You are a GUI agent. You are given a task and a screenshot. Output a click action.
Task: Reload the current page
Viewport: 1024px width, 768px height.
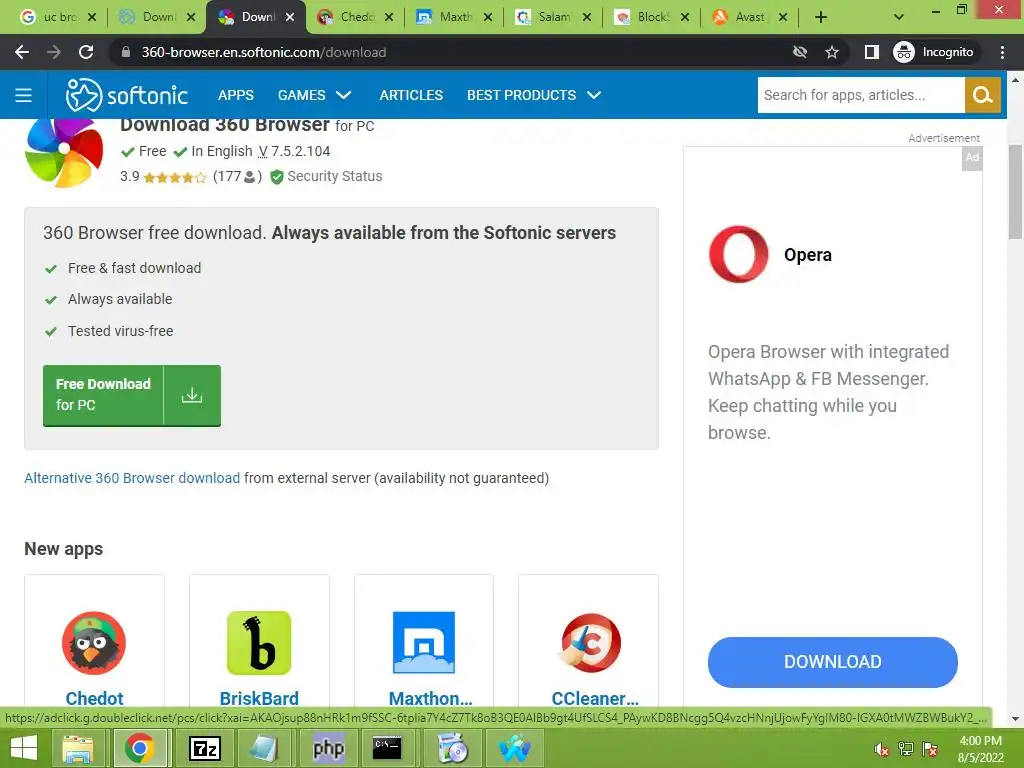tap(86, 52)
